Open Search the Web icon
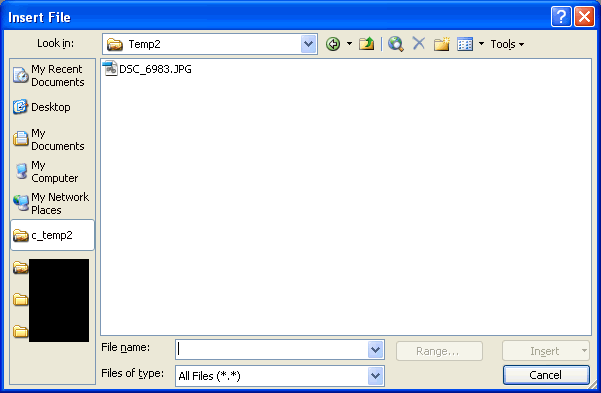This screenshot has height=393, width=601. [x=396, y=44]
